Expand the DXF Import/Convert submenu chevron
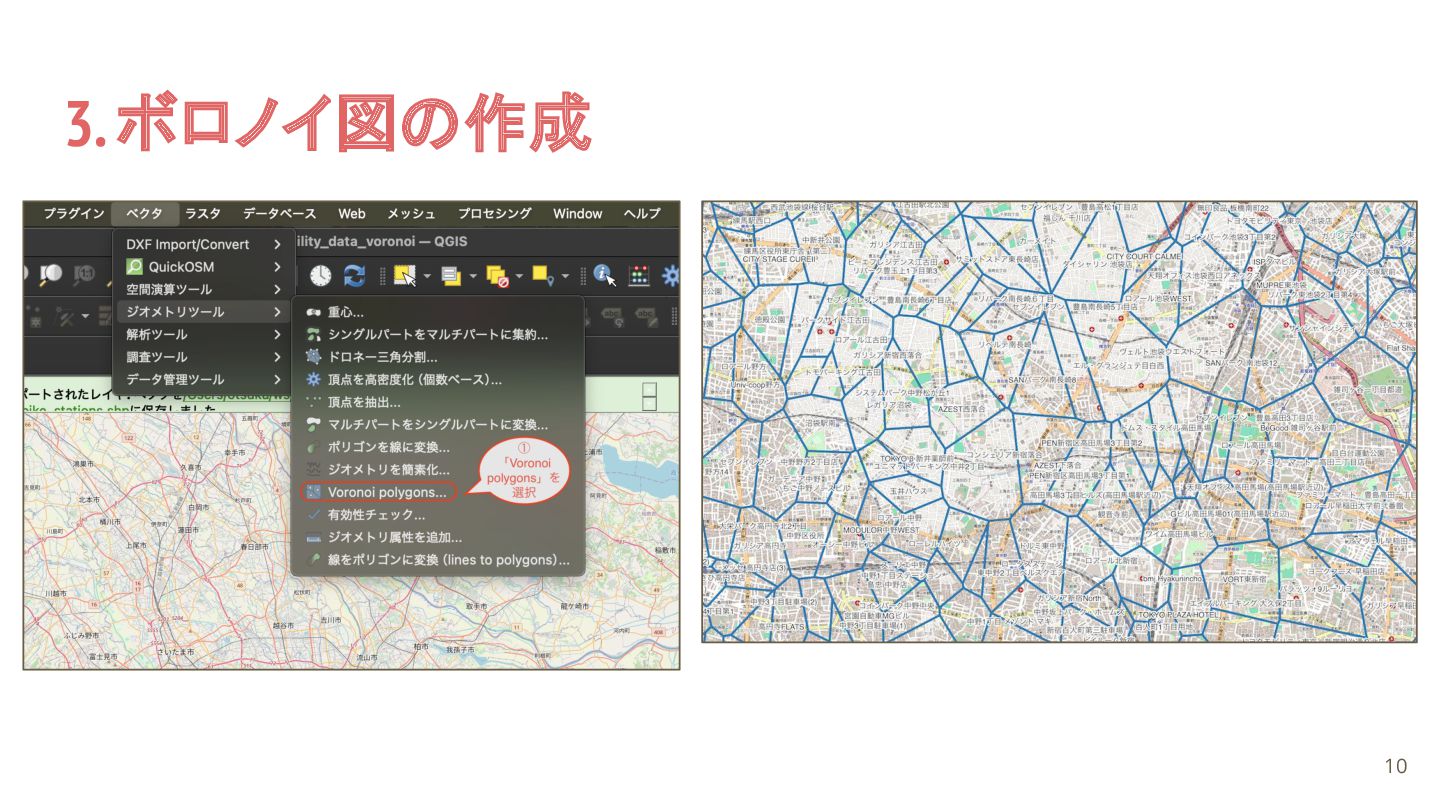Image resolution: width=1440 pixels, height=810 pixels. point(277,244)
